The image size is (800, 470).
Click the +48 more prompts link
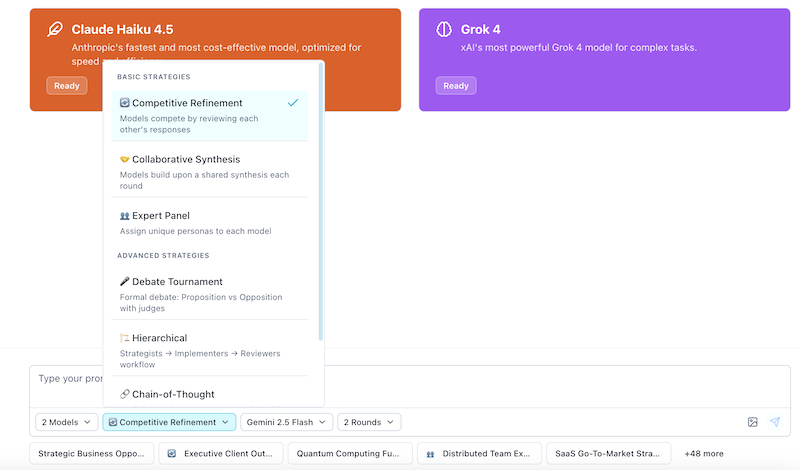click(703, 453)
